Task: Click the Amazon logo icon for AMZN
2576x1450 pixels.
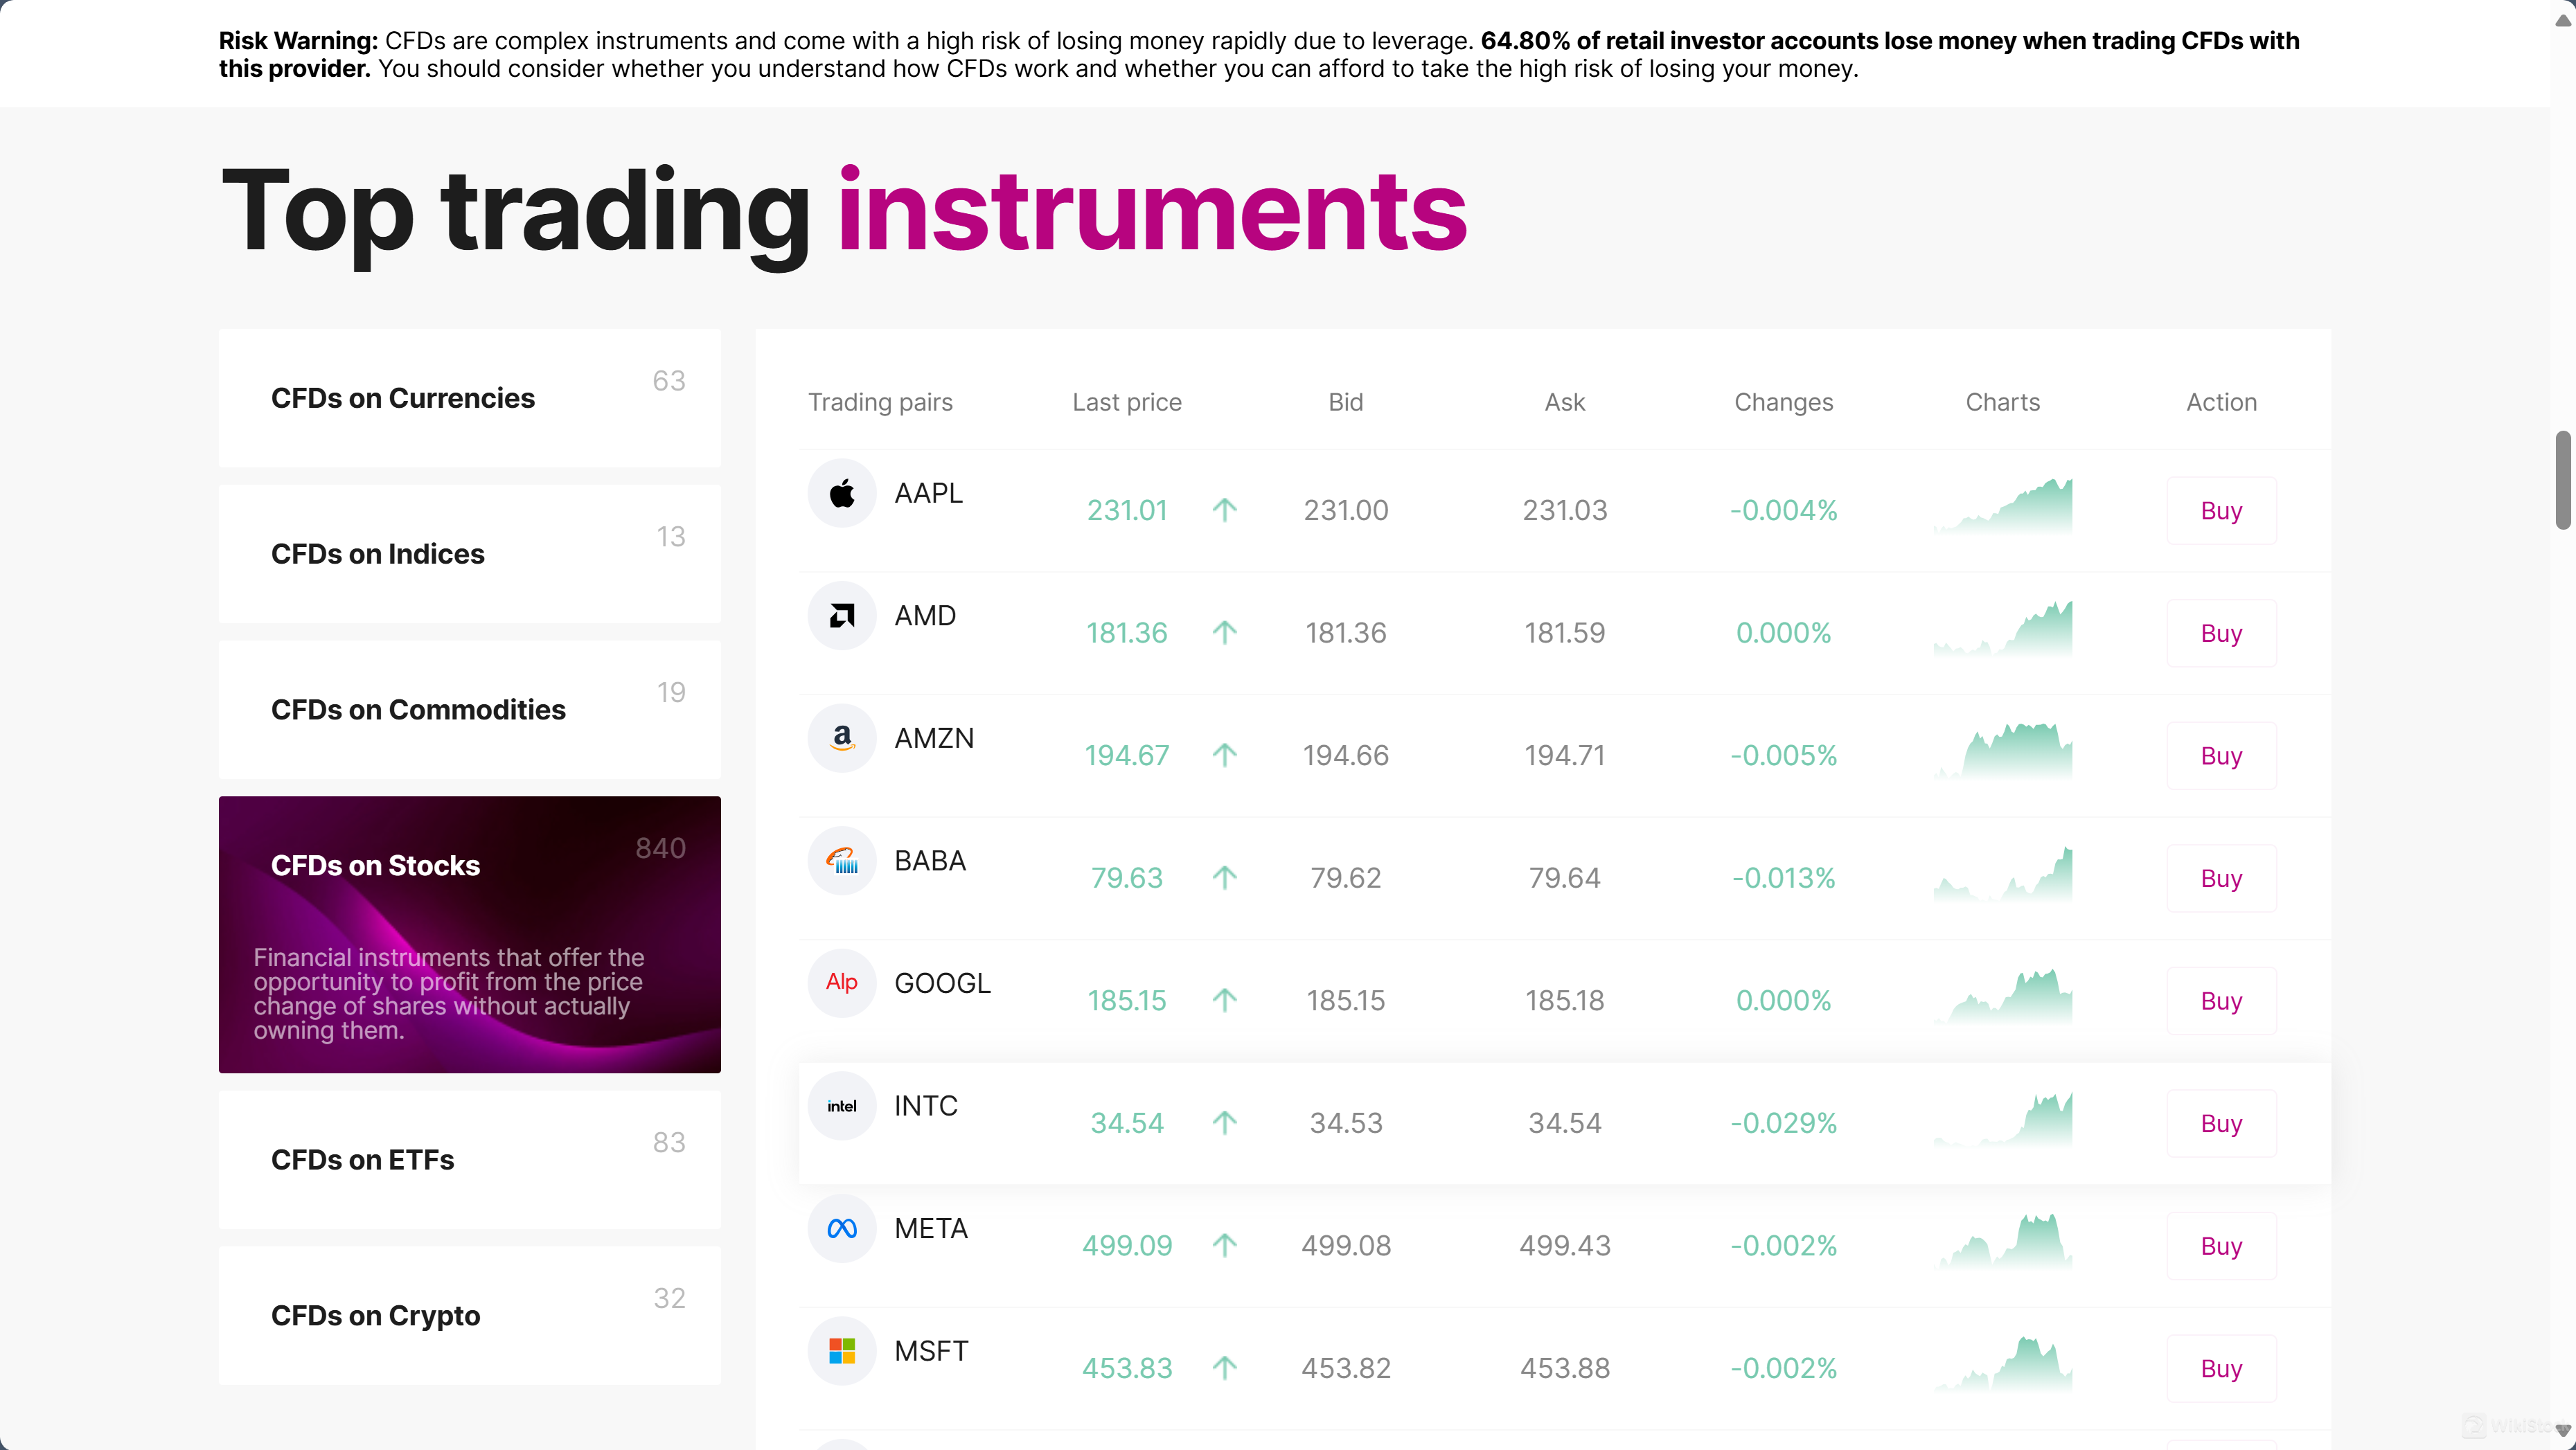Action: (x=842, y=738)
